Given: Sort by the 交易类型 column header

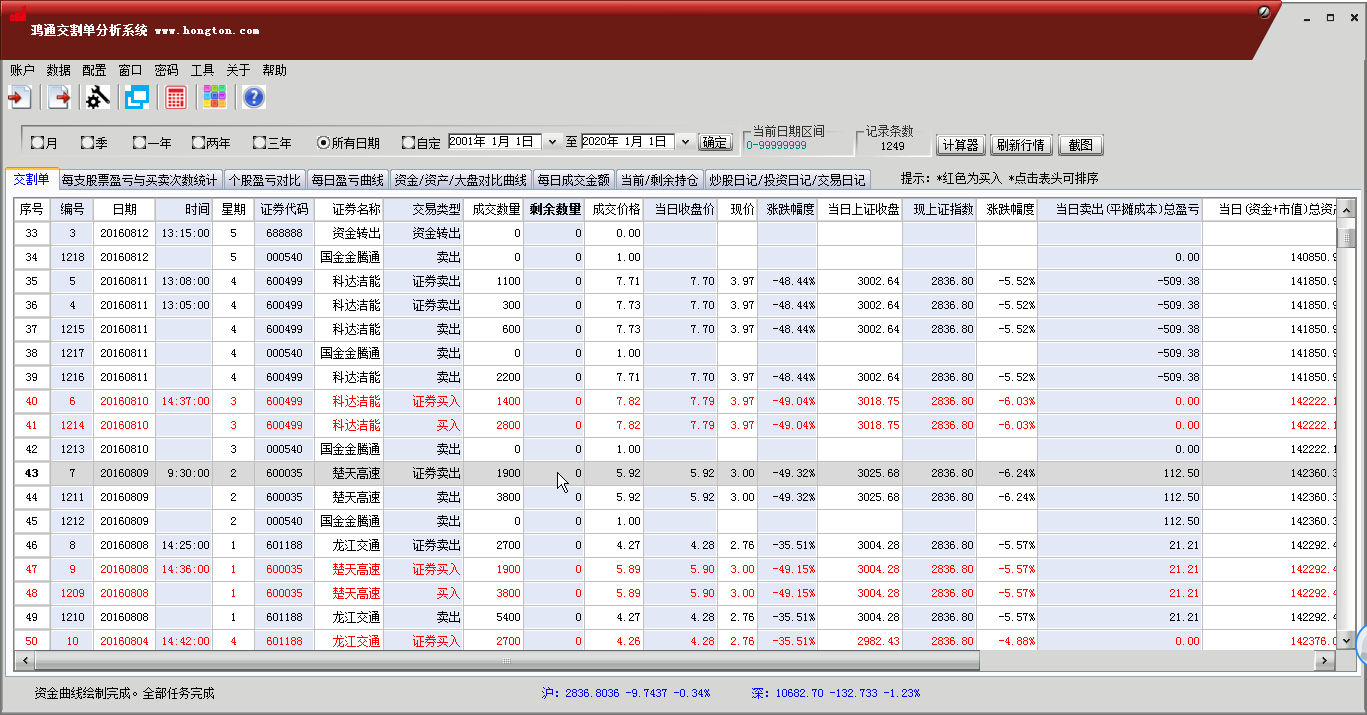Looking at the screenshot, I should [x=424, y=209].
